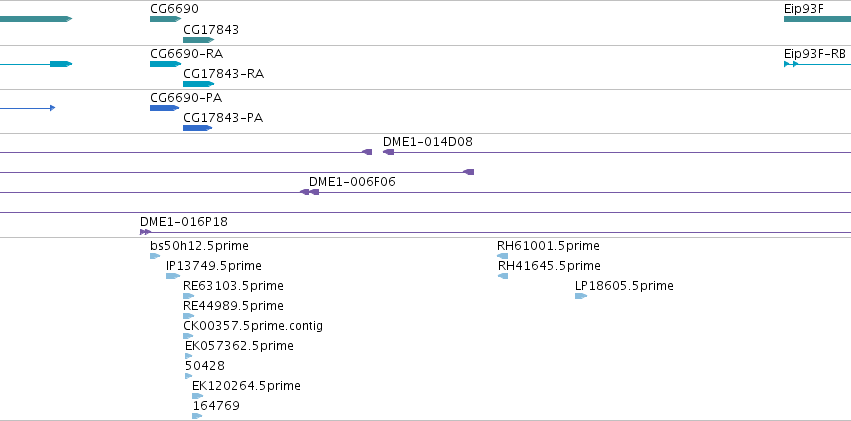
Task: Select the LP18605.5prime EST glyph
Action: pos(581,296)
